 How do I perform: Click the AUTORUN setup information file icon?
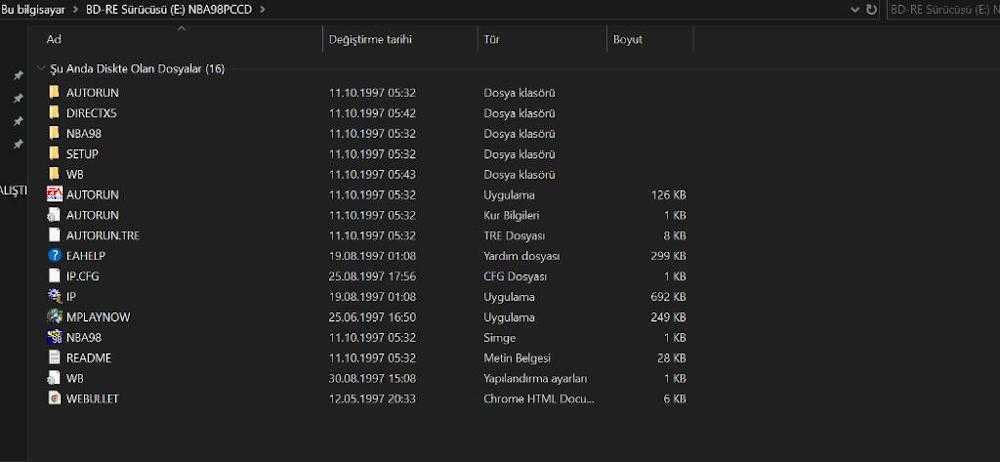[x=54, y=215]
